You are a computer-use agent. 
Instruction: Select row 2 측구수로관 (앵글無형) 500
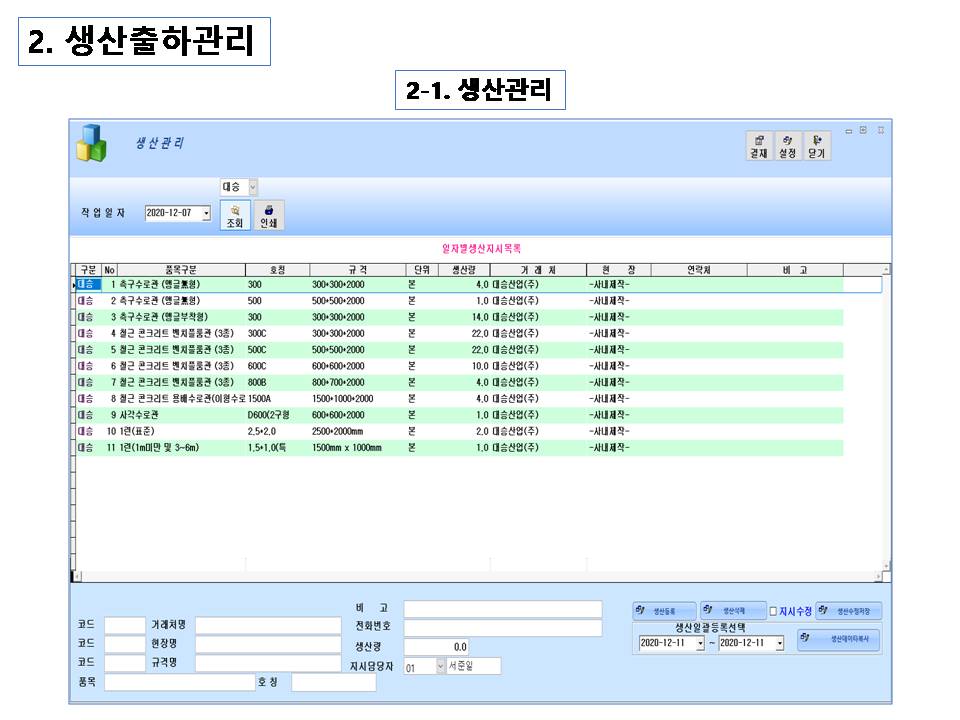click(x=459, y=301)
